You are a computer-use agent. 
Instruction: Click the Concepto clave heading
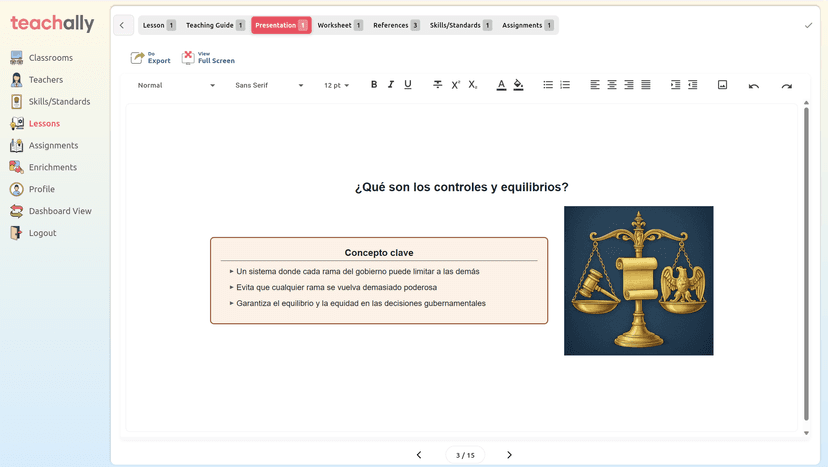tap(379, 253)
